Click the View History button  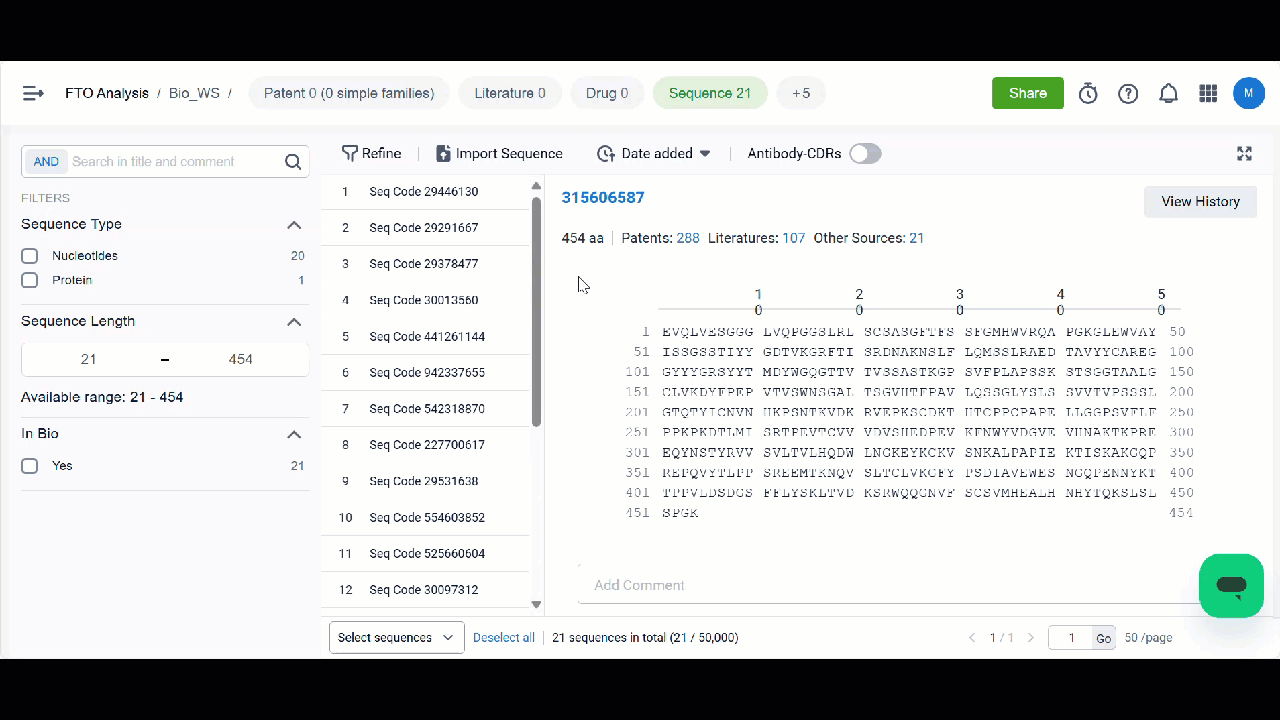click(x=1200, y=201)
